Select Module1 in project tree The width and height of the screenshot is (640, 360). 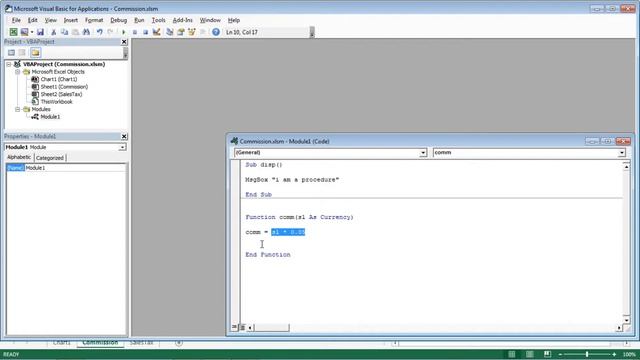click(x=50, y=117)
